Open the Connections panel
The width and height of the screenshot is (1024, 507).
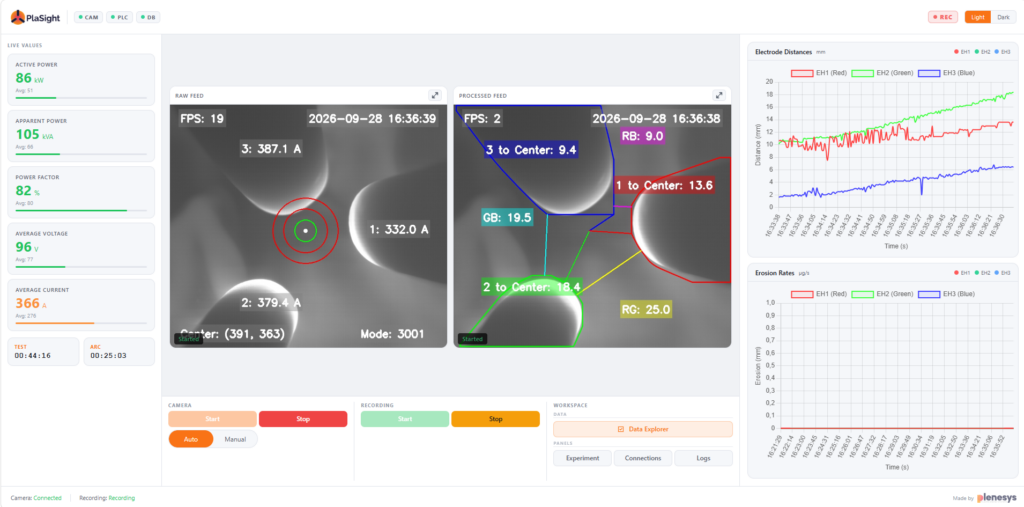(x=643, y=458)
